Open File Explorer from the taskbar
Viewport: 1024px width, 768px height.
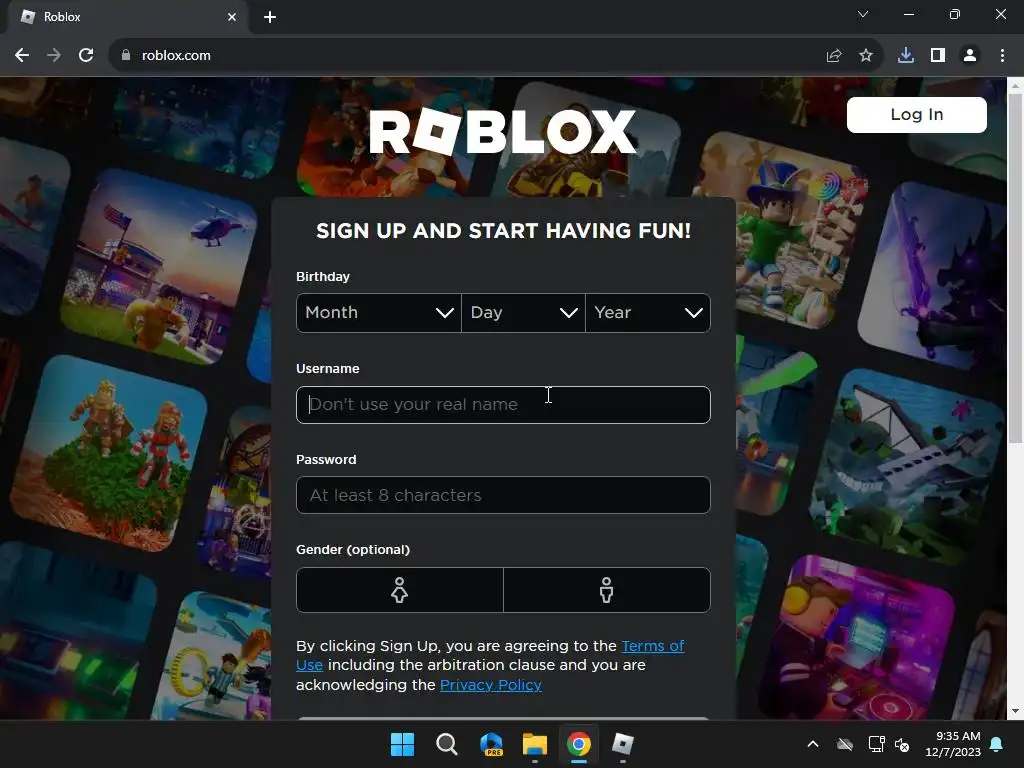(535, 744)
